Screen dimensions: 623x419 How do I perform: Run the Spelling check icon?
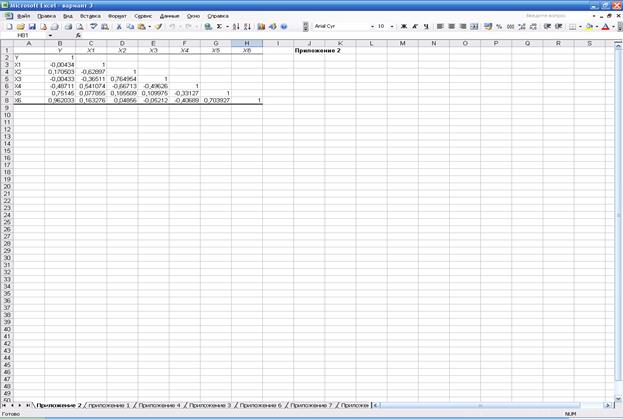(x=93, y=27)
